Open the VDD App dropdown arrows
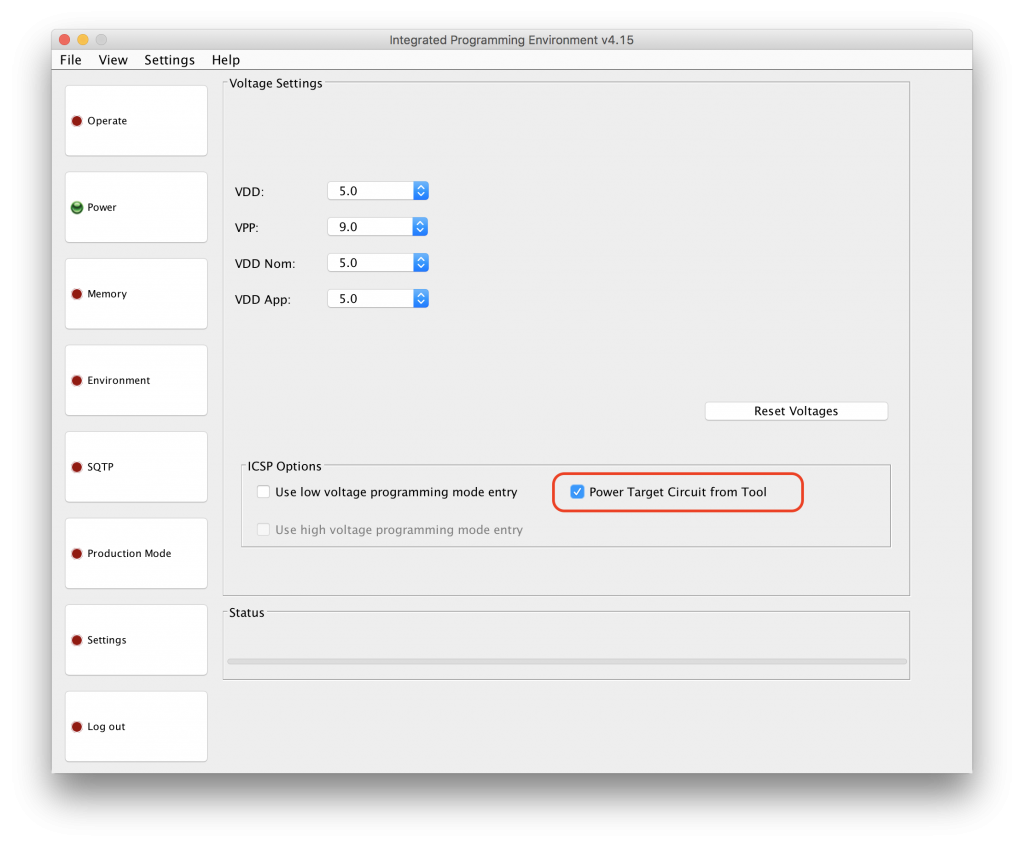This screenshot has height=847, width=1024. coord(420,299)
